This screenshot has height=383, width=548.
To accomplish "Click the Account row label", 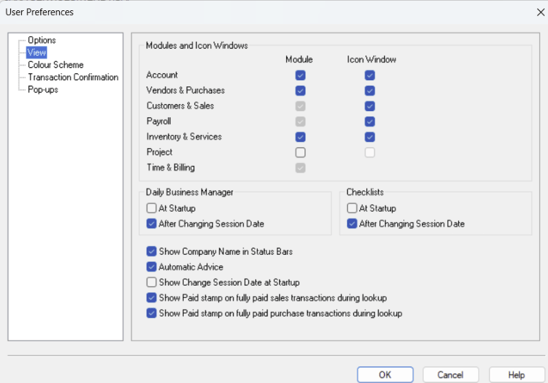I will point(162,75).
